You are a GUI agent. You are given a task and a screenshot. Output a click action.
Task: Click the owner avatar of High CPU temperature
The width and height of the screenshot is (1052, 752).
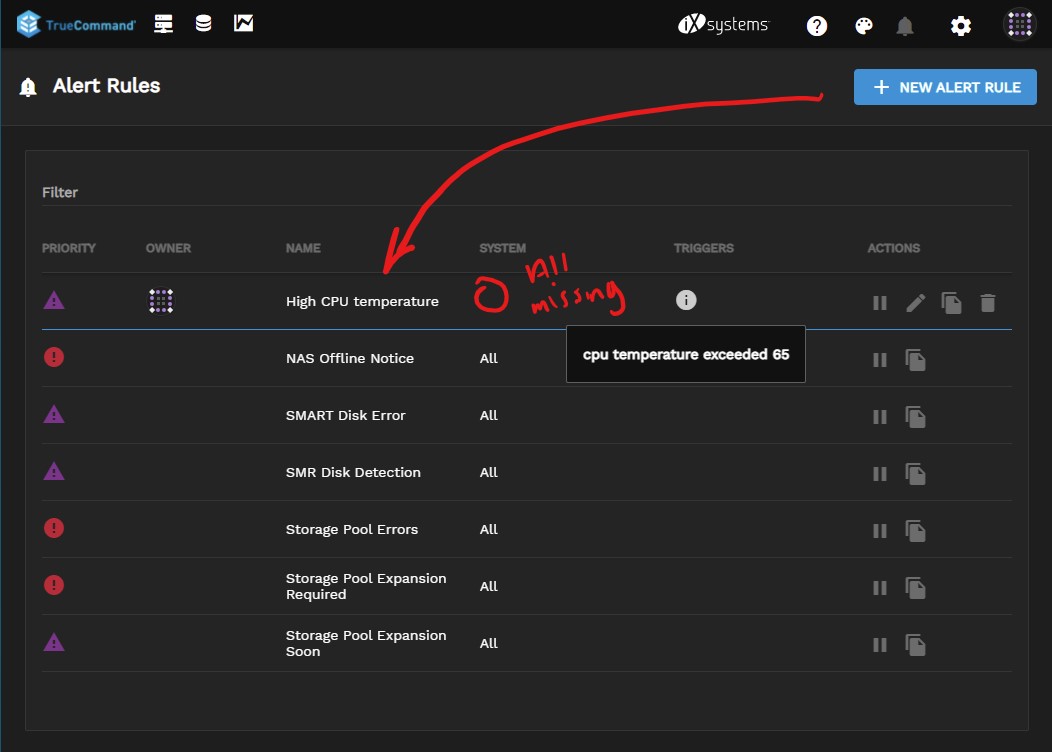[x=161, y=301]
